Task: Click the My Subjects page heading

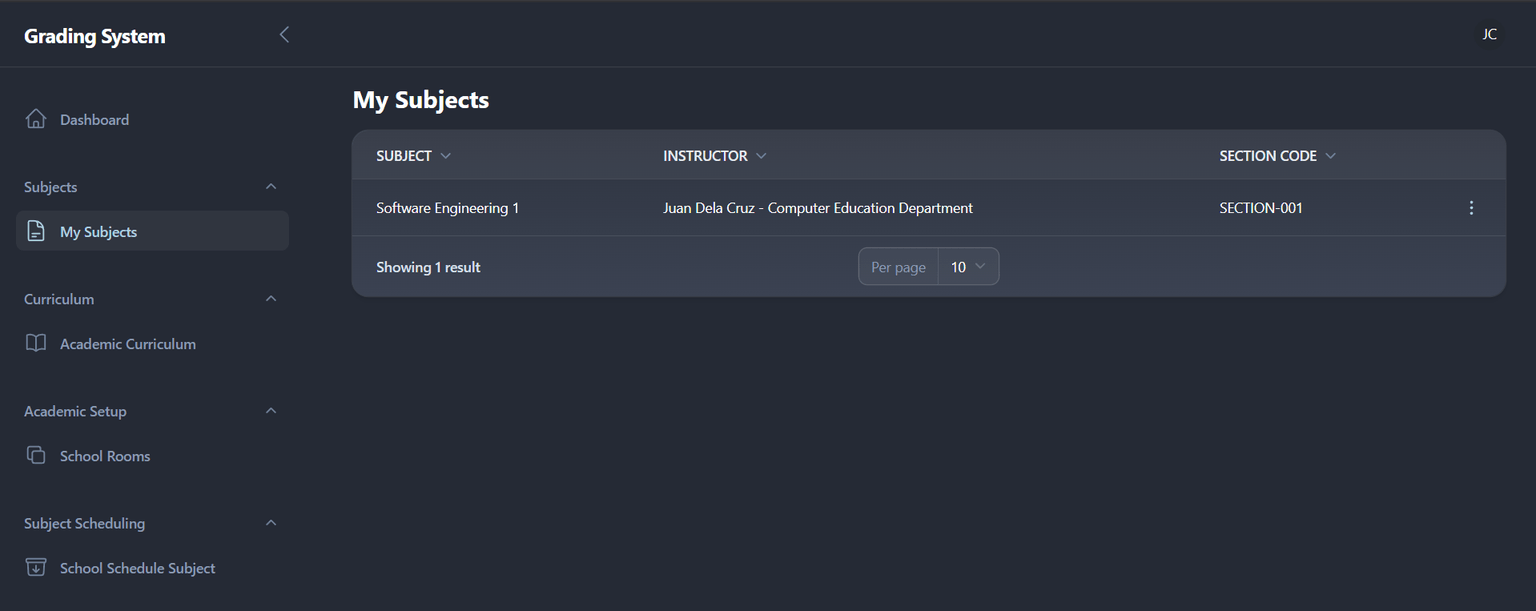Action: [421, 100]
